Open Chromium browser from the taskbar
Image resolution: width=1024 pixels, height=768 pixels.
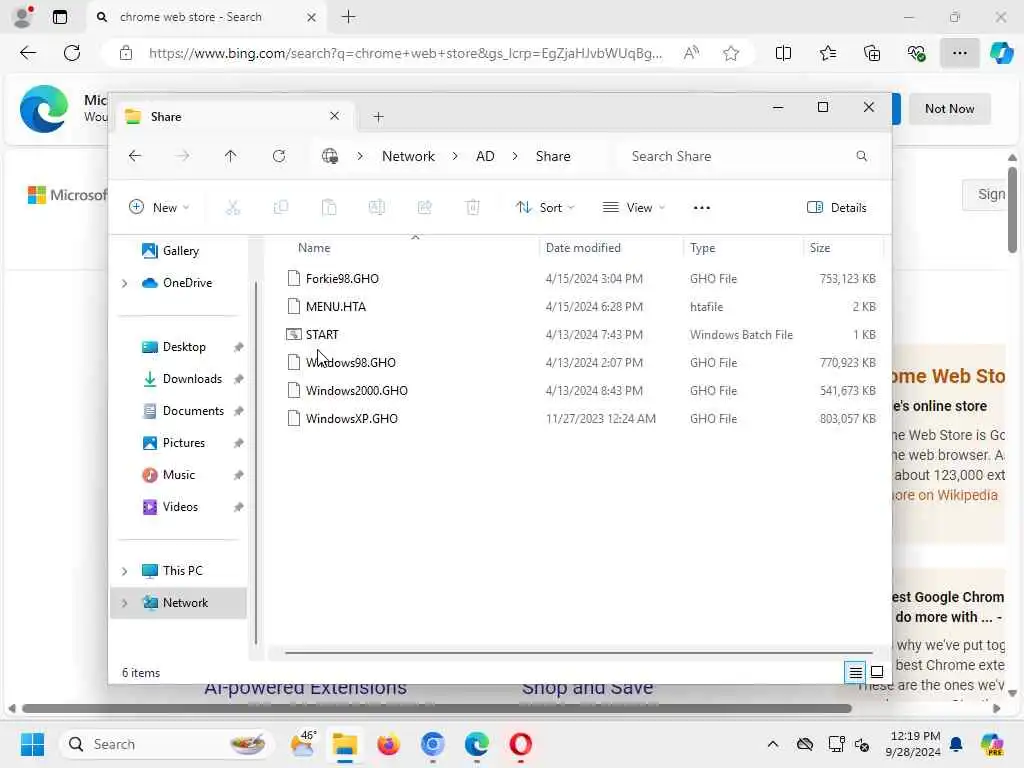[432, 744]
